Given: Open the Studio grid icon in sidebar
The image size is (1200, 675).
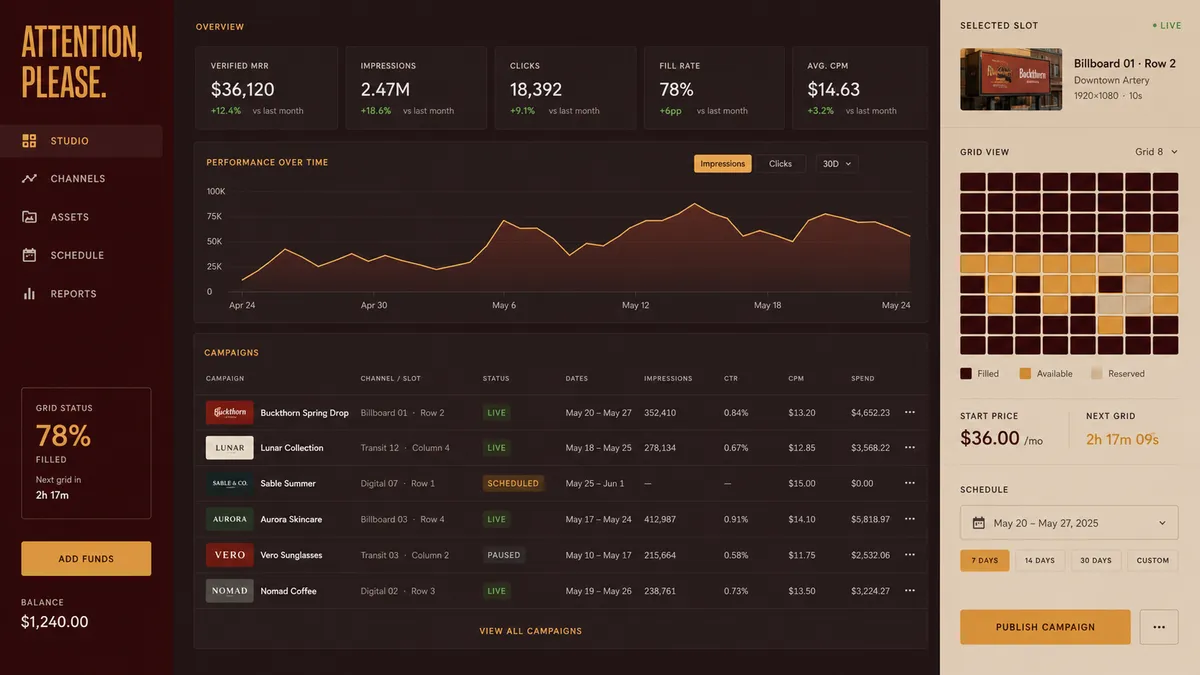Looking at the screenshot, I should click(x=29, y=141).
